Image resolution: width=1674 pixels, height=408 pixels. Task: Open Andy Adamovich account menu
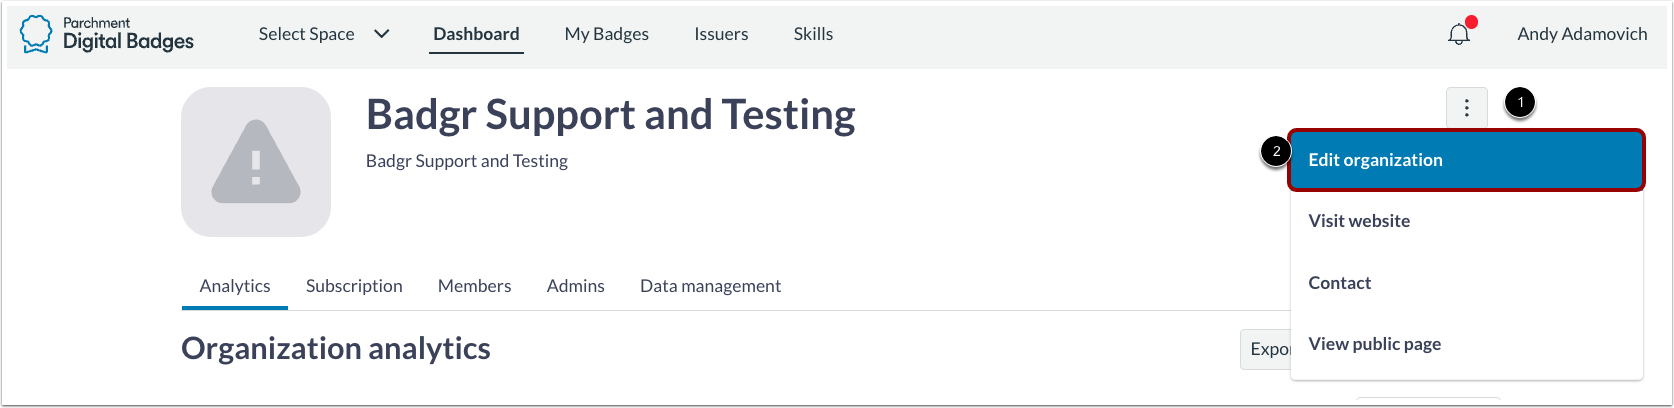point(1582,34)
